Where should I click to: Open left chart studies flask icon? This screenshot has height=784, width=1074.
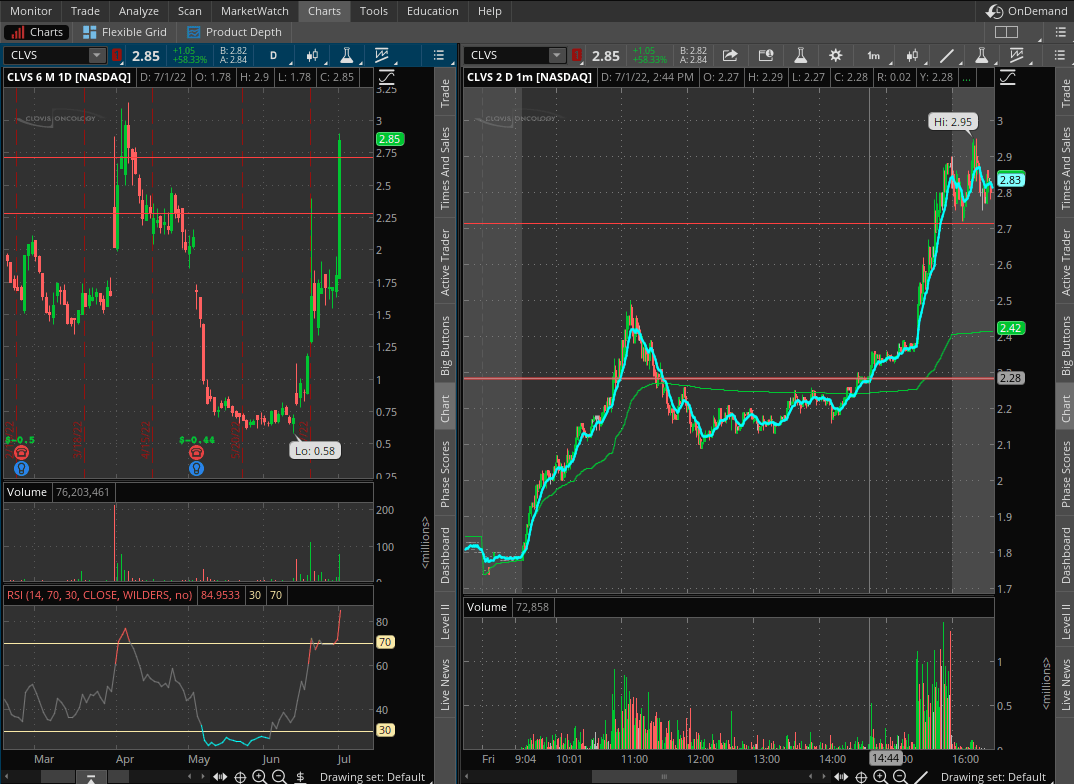pos(347,55)
